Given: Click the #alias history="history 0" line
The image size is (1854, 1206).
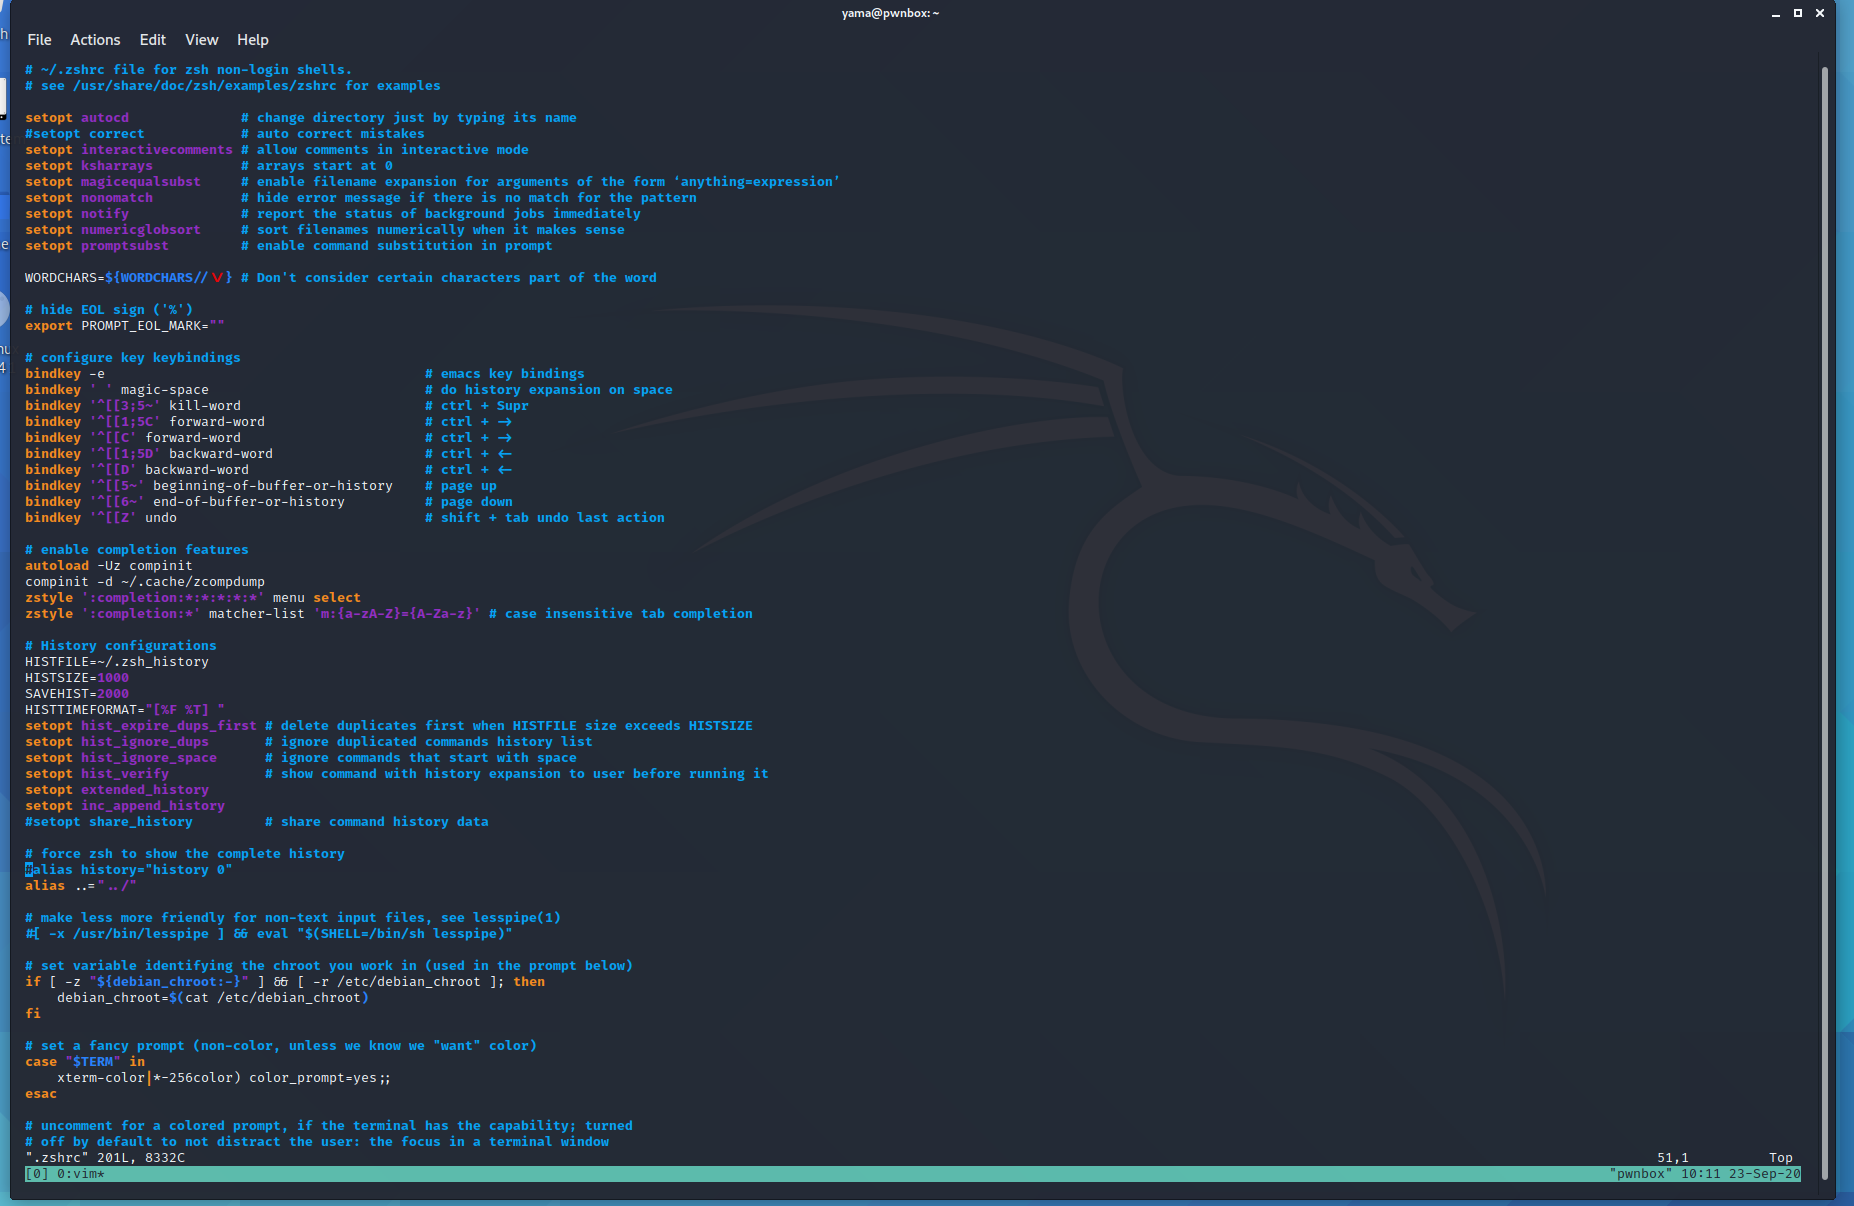Looking at the screenshot, I should click(x=129, y=870).
